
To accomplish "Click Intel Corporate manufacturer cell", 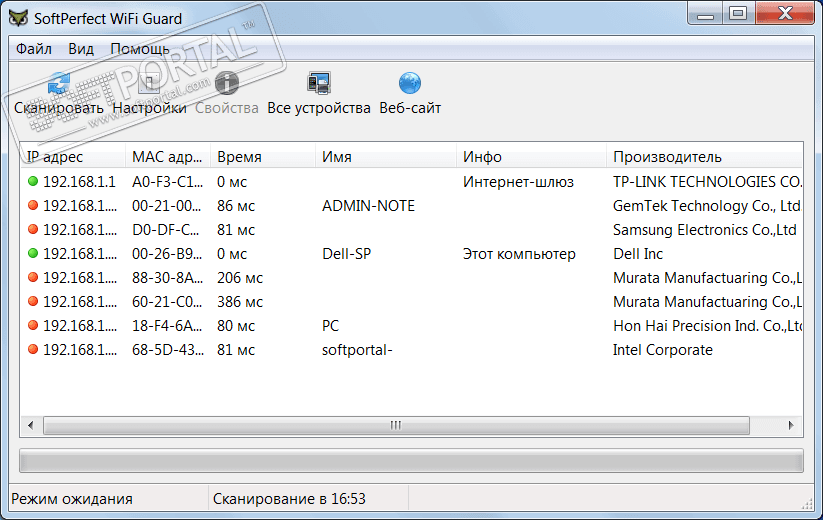I will click(662, 350).
